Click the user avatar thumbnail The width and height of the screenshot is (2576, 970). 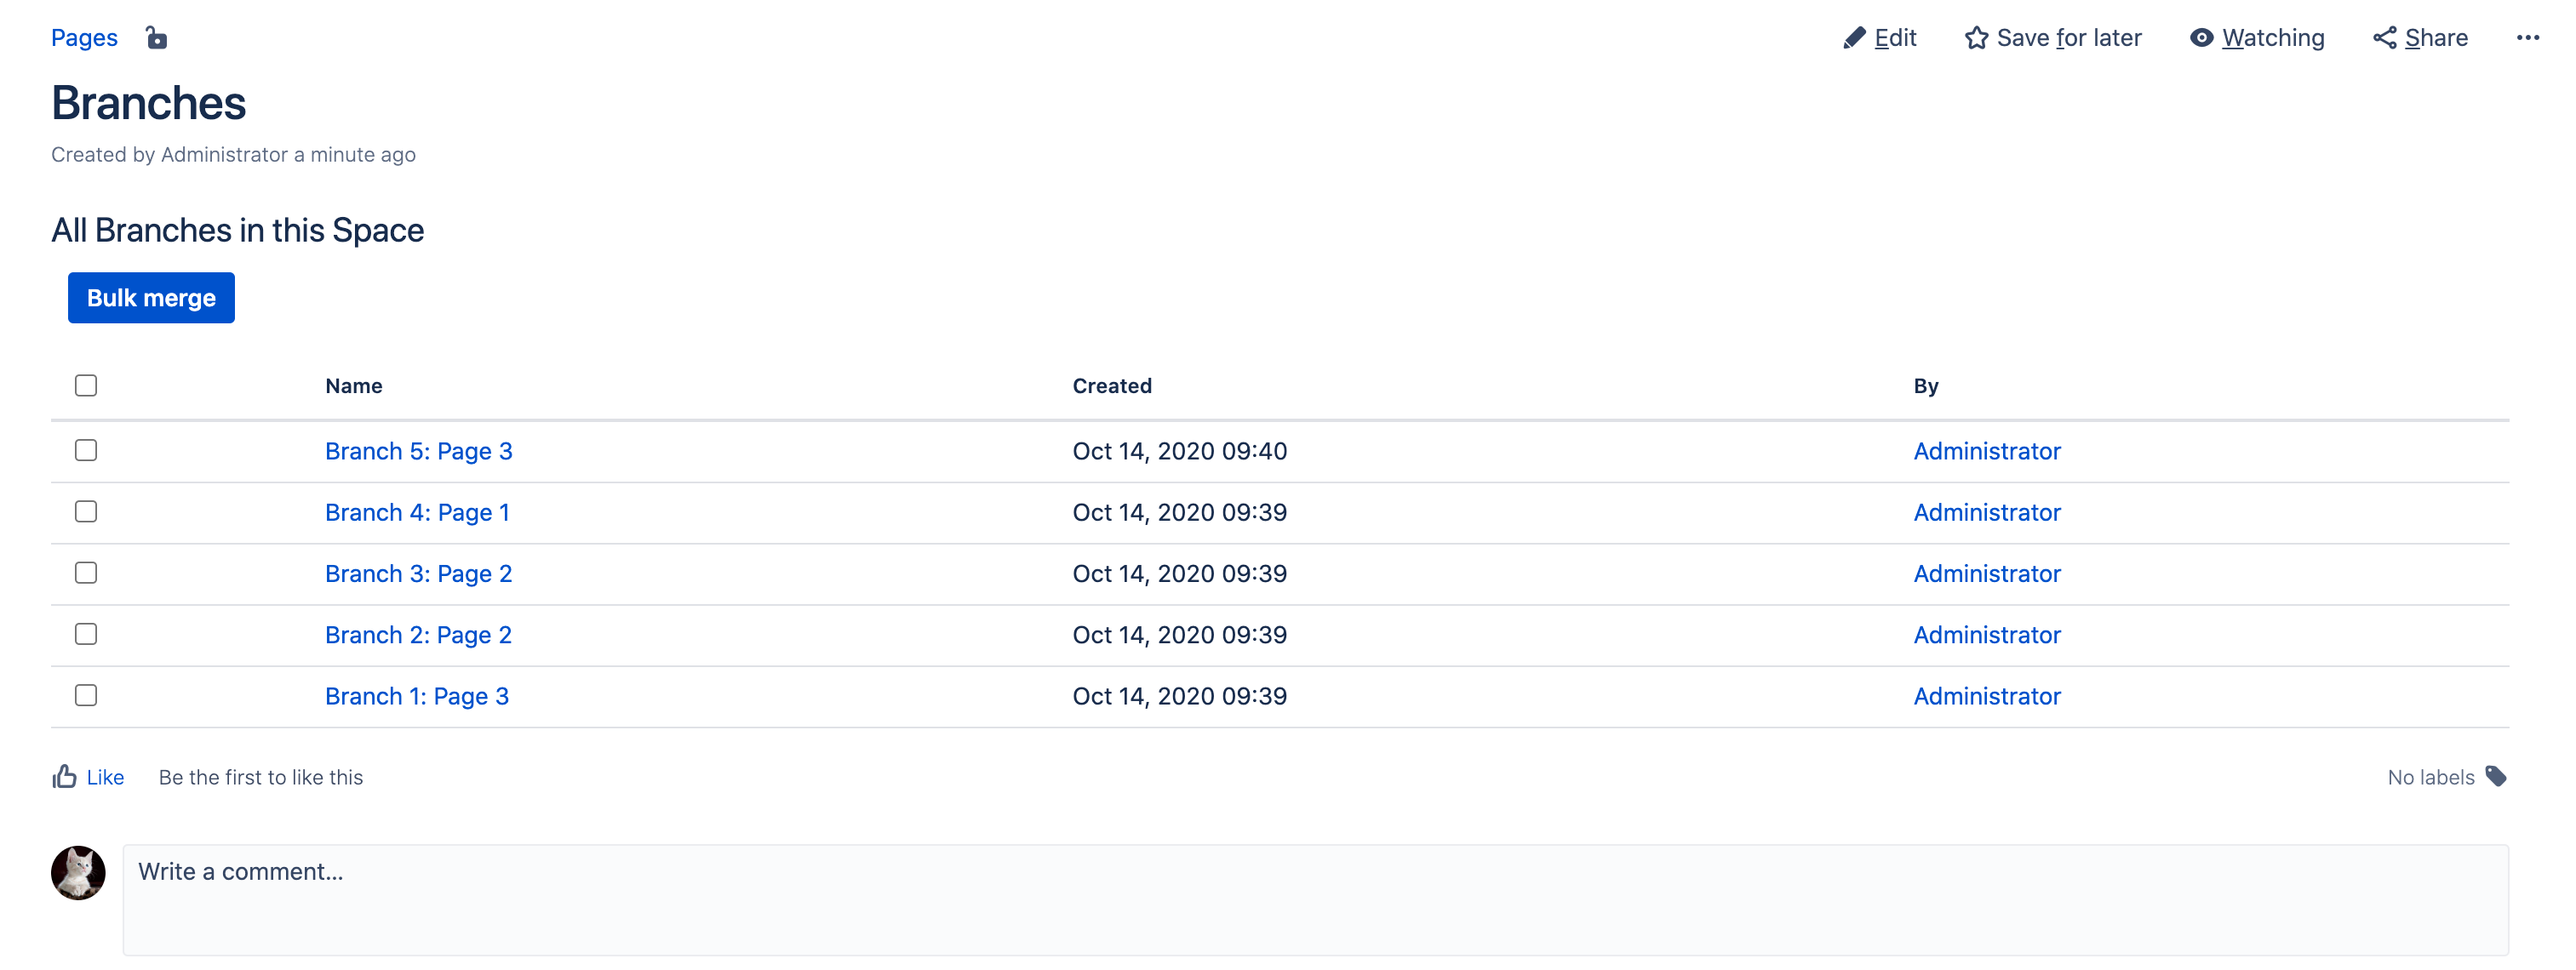(78, 873)
